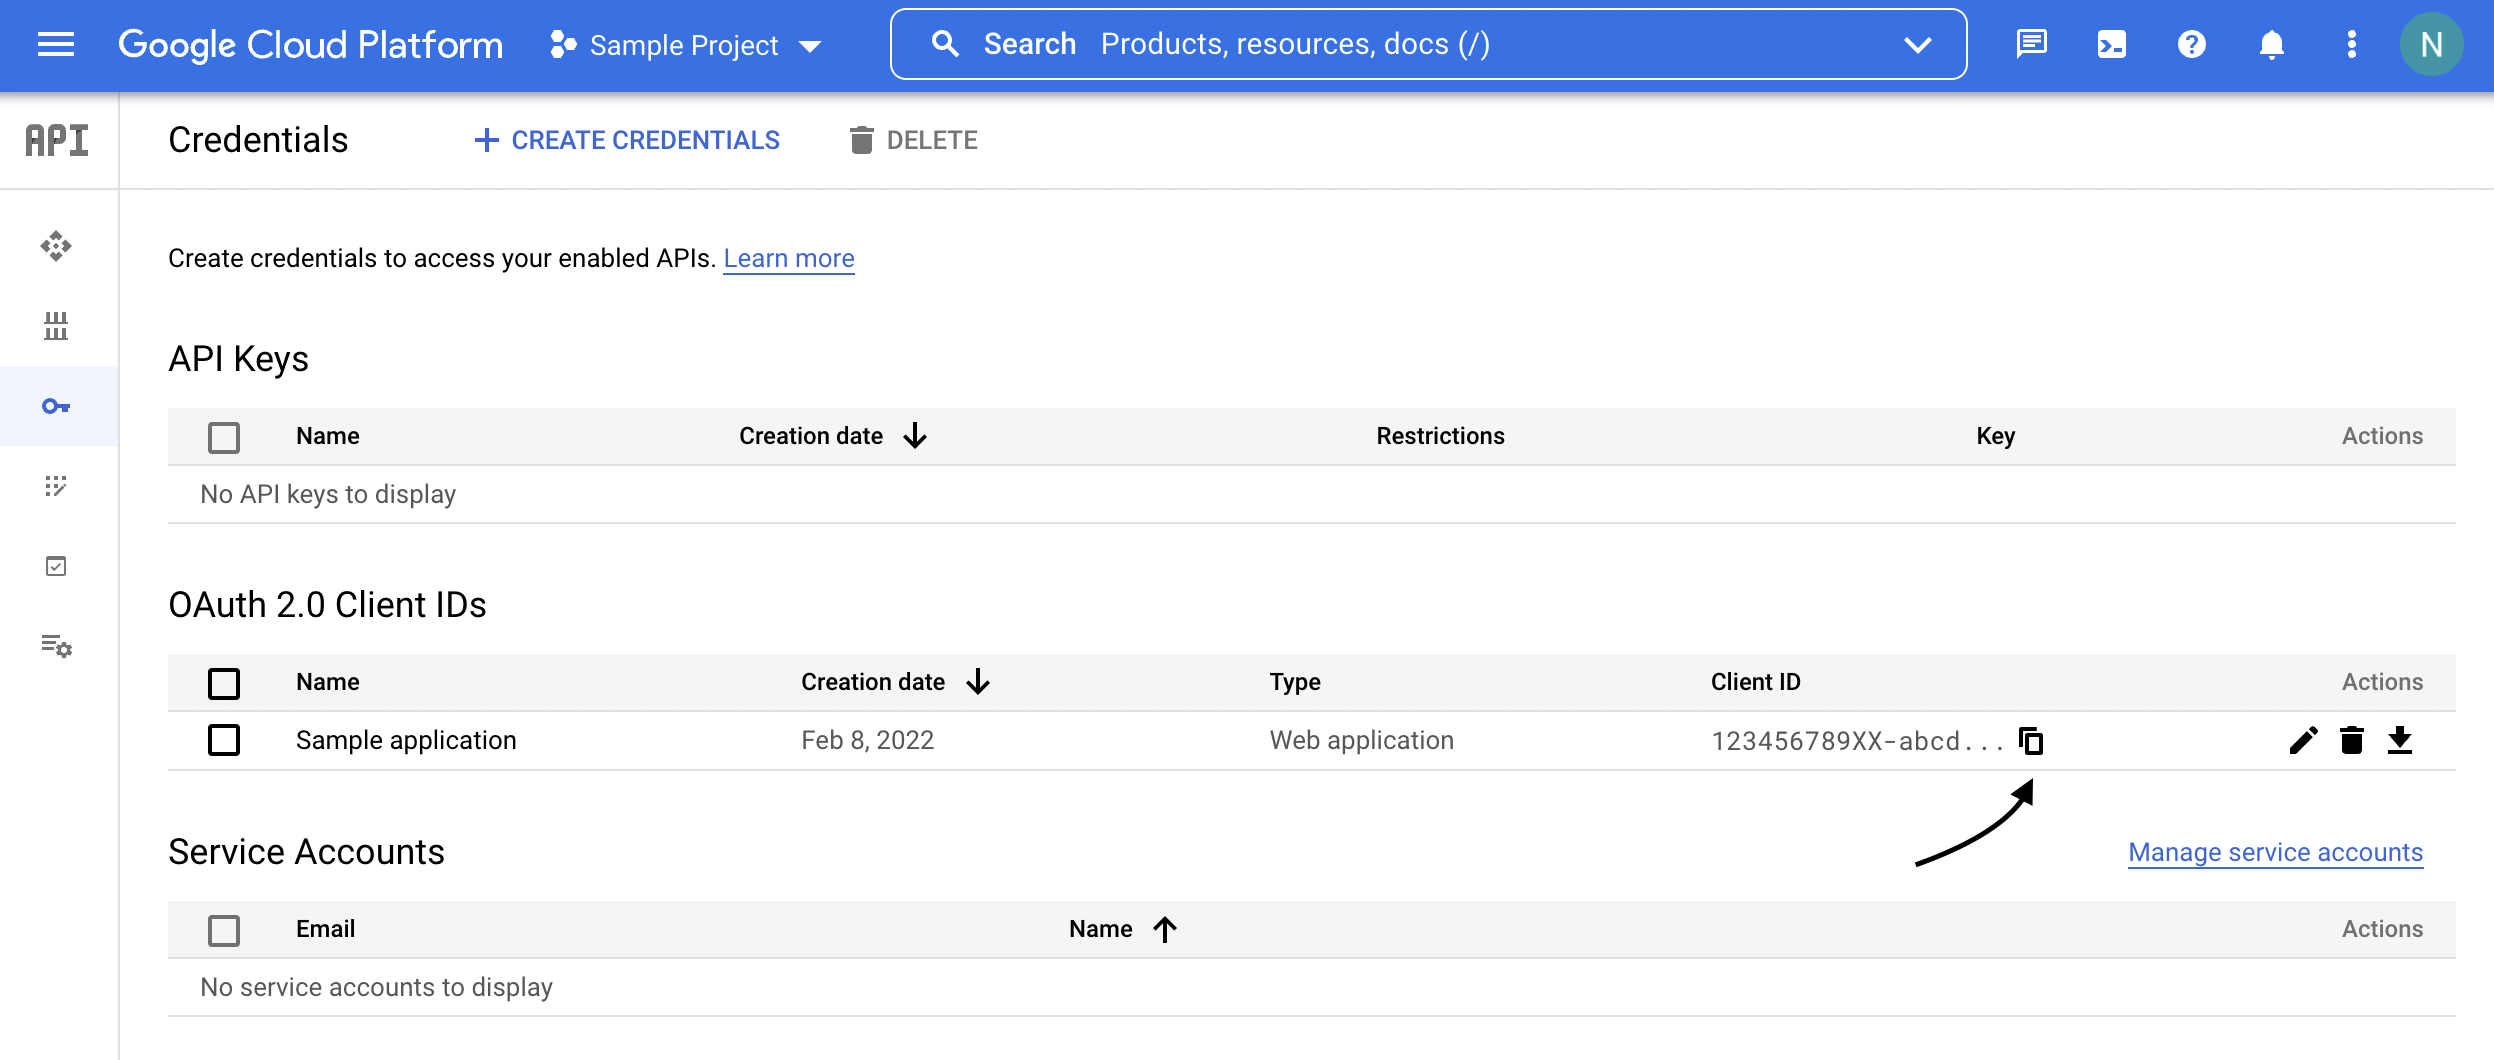
Task: Click the OAuth Type column header
Action: pyautogui.click(x=1295, y=682)
